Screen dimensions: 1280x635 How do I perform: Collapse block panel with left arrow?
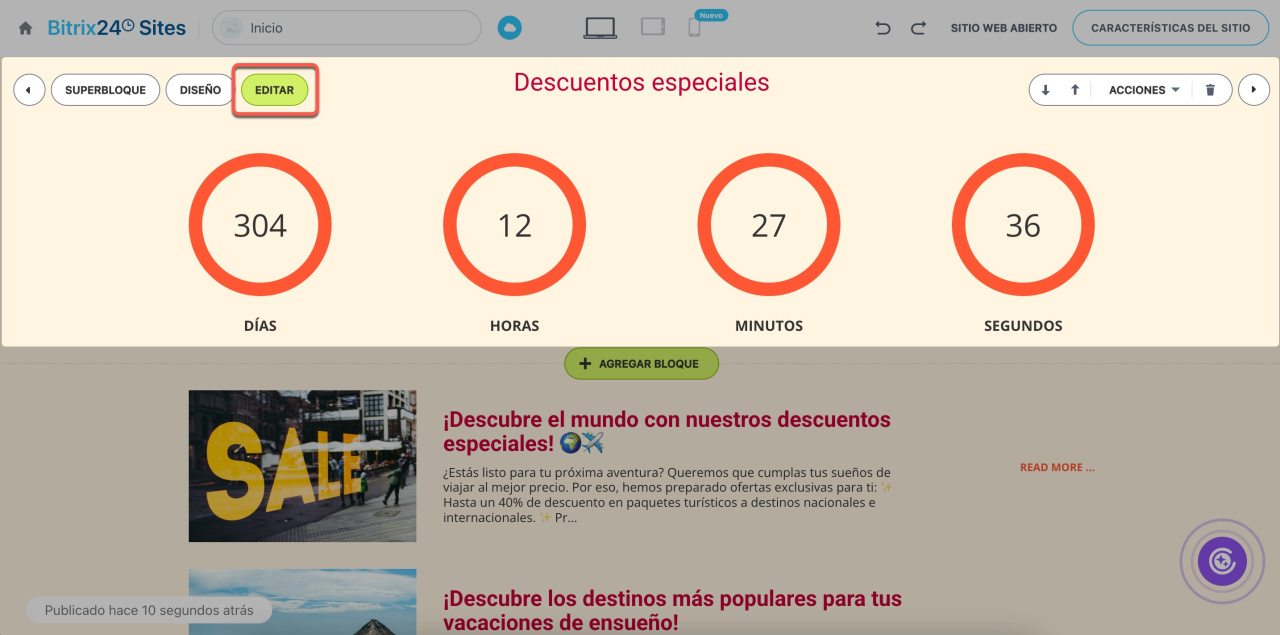click(29, 90)
